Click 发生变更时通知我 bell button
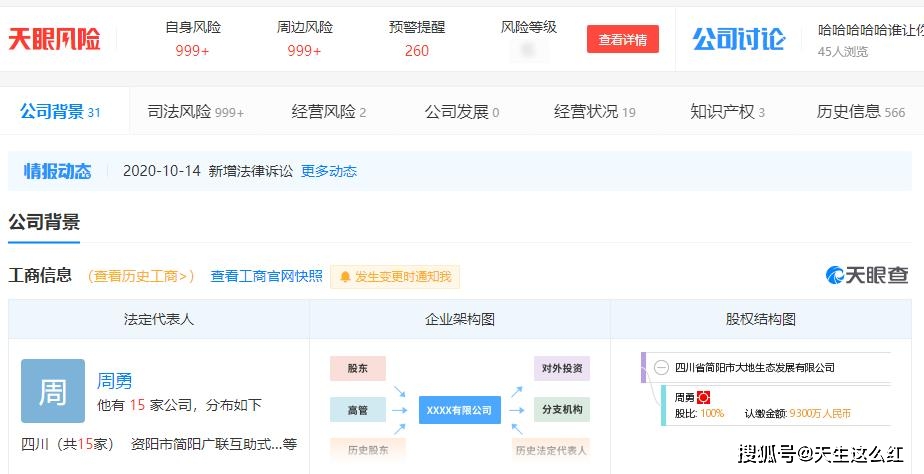The width and height of the screenshot is (924, 474). tap(395, 276)
